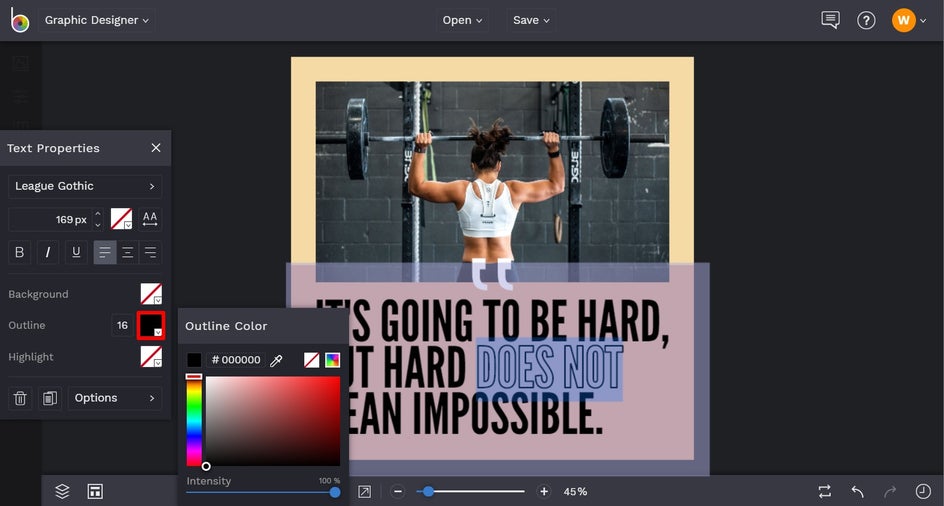Decrease font size with down arrow
Viewport: 944px width, 506px height.
[98, 225]
